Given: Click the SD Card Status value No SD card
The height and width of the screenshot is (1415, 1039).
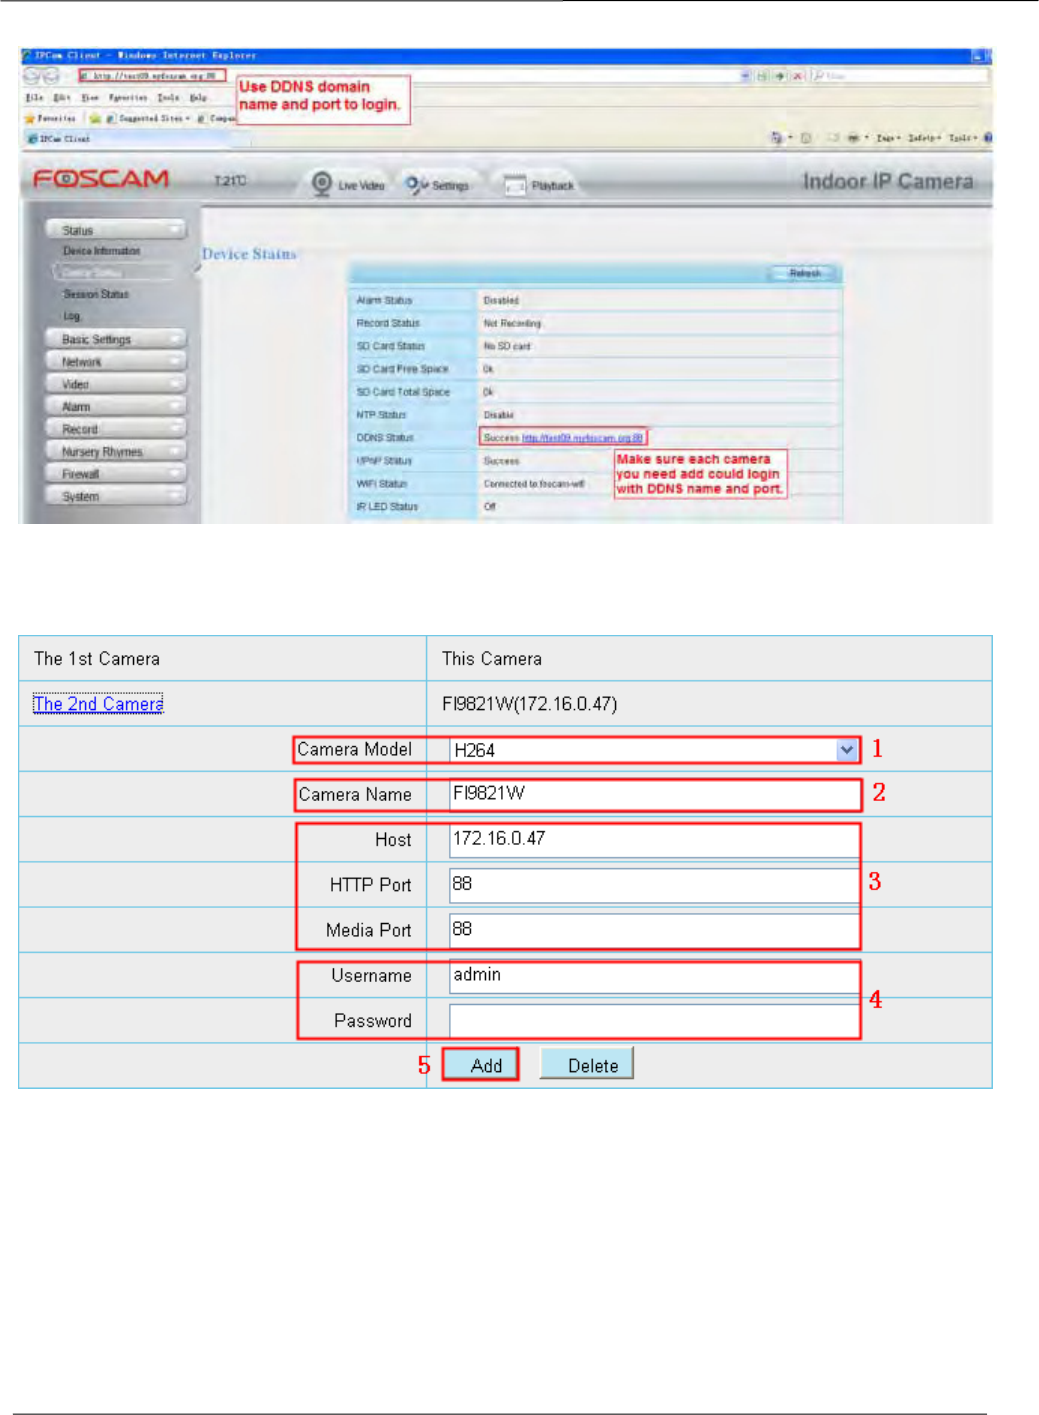Looking at the screenshot, I should tap(507, 346).
